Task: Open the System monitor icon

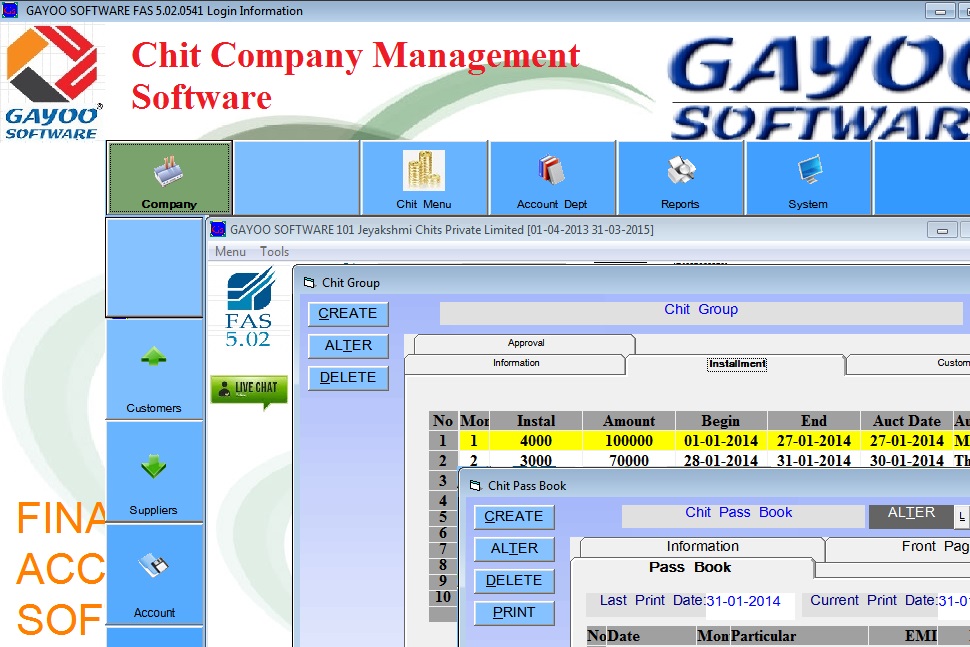Action: (x=808, y=170)
